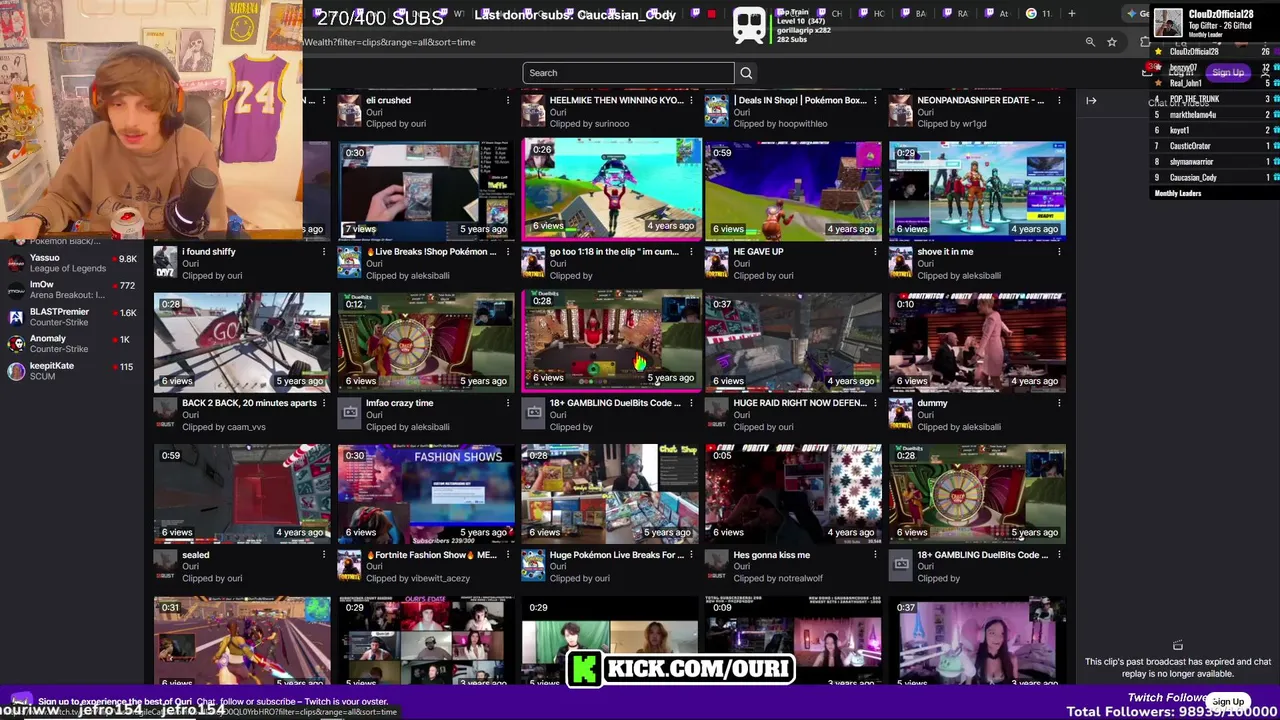Play 'lmfao crazy time' clip thumbnail
The width and height of the screenshot is (1280, 720).
(426, 341)
